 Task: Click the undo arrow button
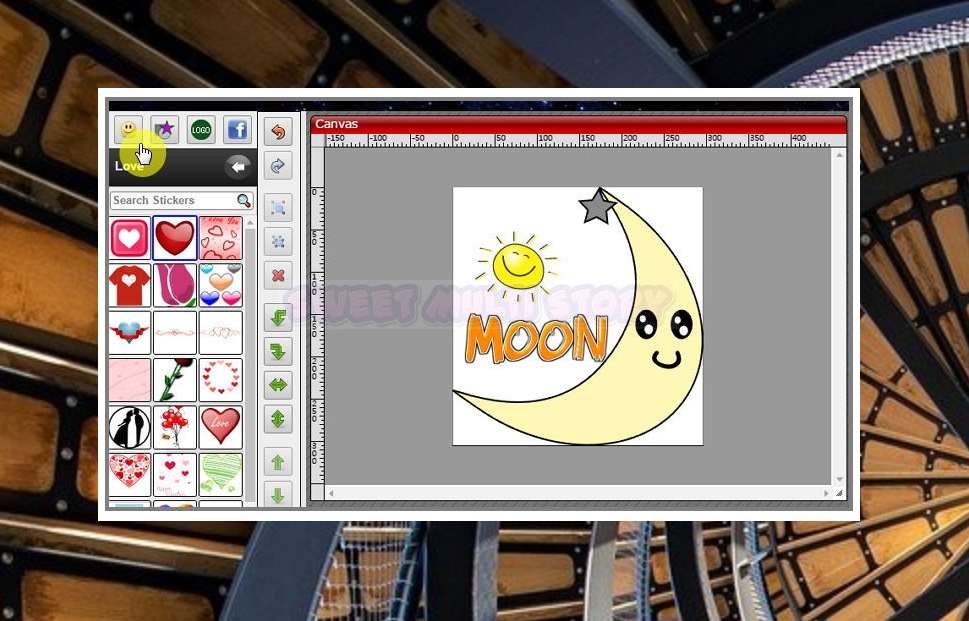pos(278,132)
